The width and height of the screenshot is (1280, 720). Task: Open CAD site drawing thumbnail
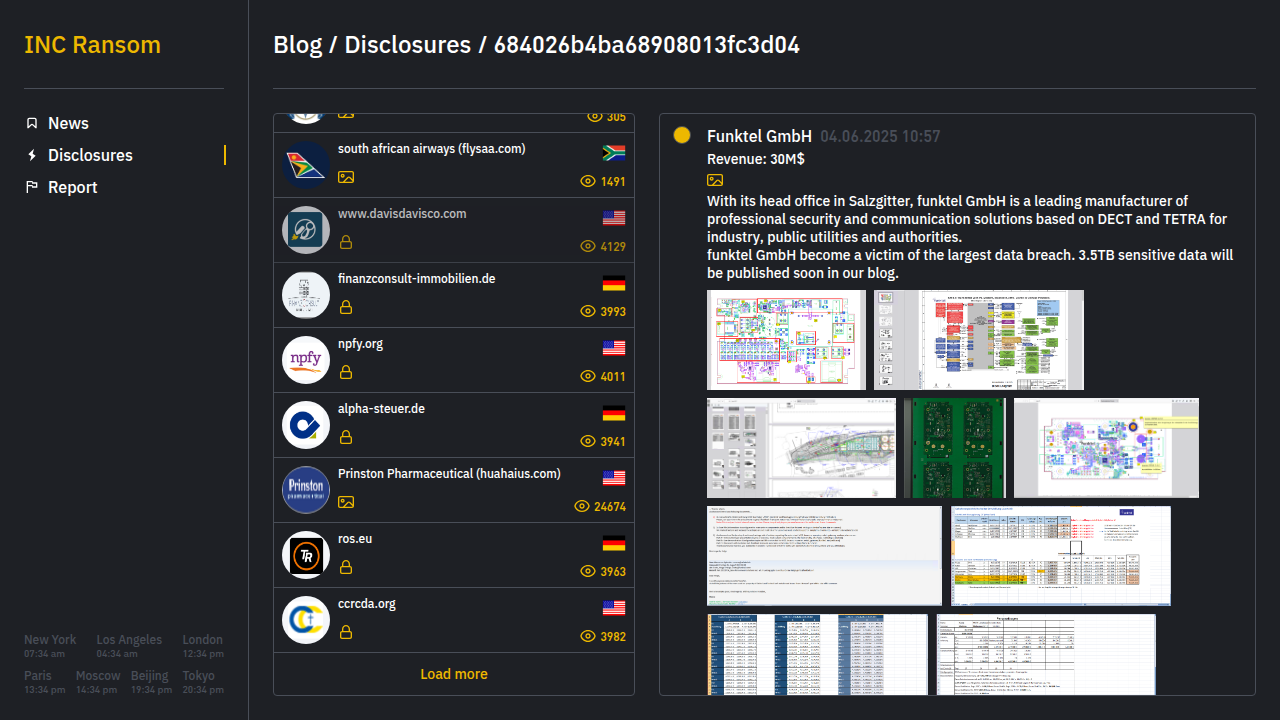(801, 448)
